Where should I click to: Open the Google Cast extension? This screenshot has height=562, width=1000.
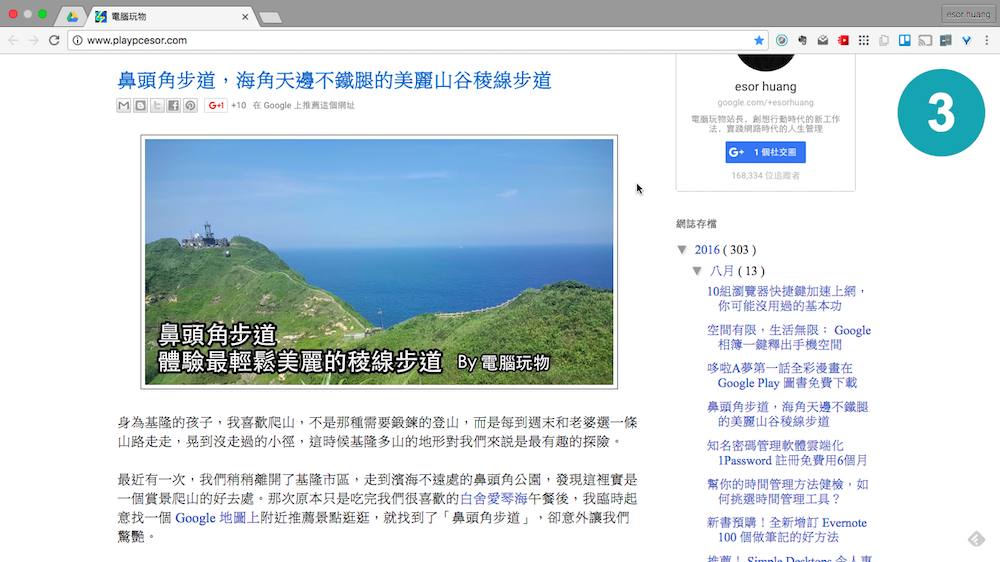pos(925,41)
